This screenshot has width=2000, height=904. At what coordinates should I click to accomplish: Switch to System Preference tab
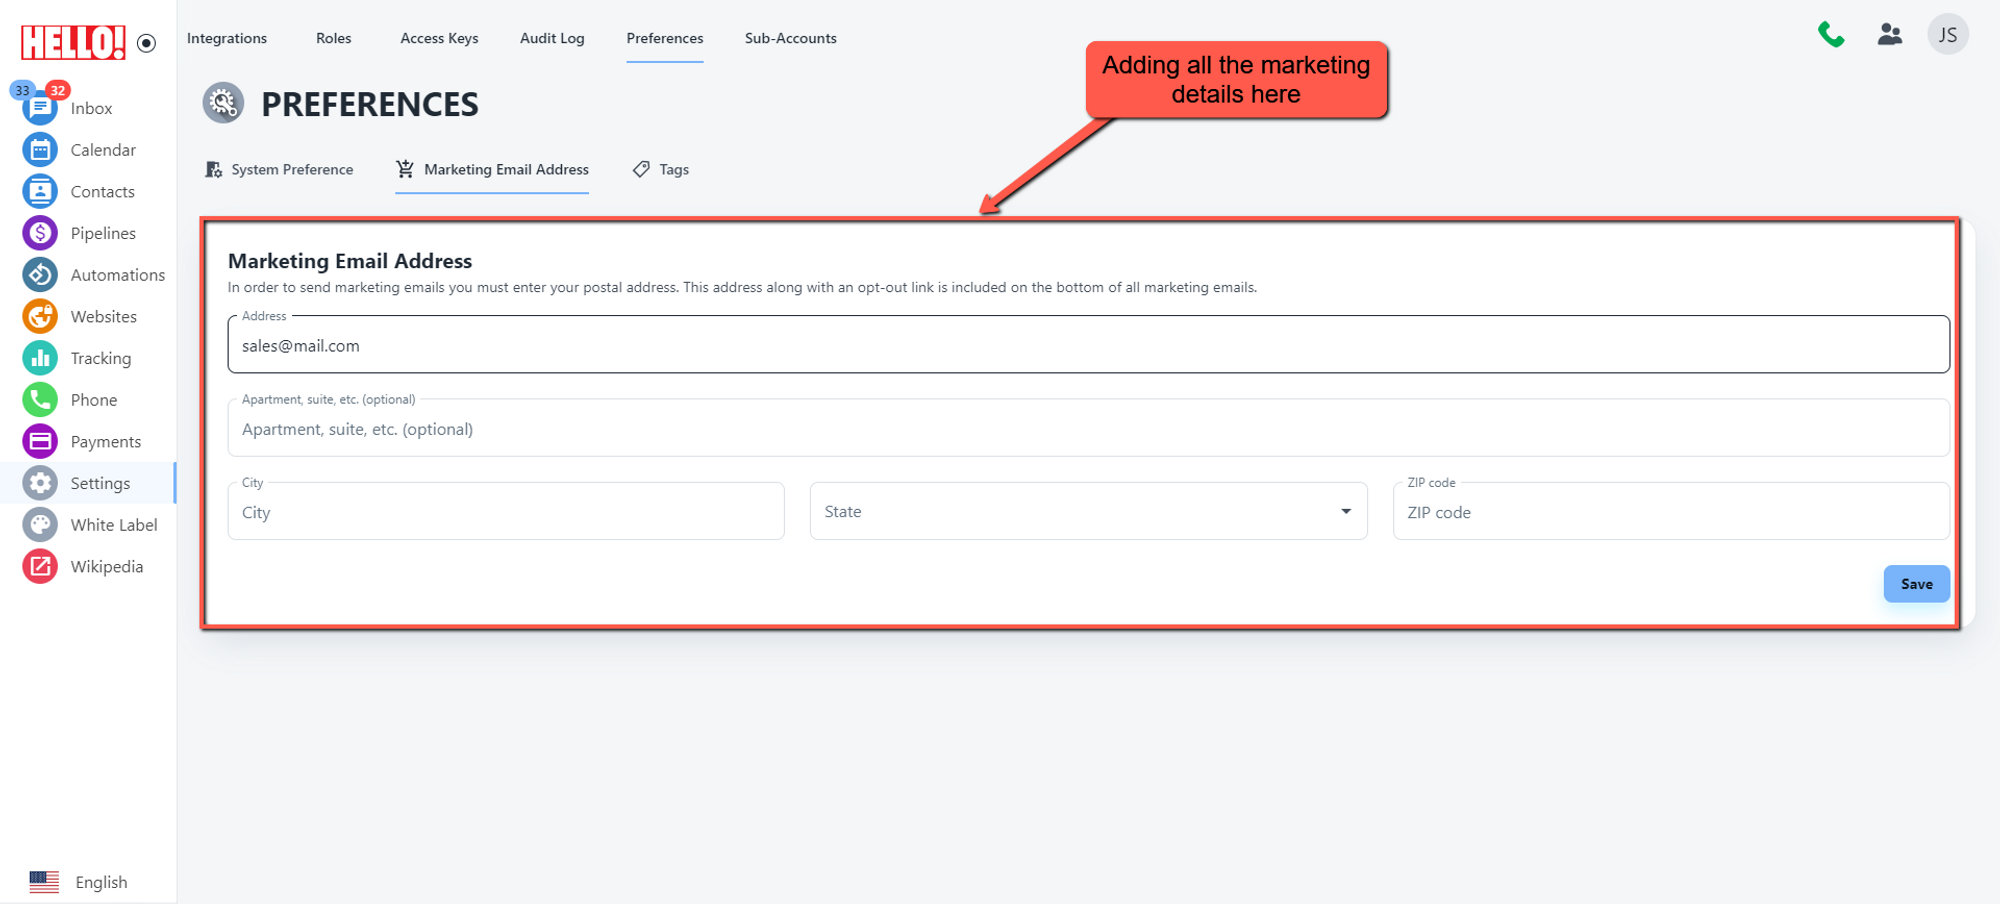(x=280, y=170)
